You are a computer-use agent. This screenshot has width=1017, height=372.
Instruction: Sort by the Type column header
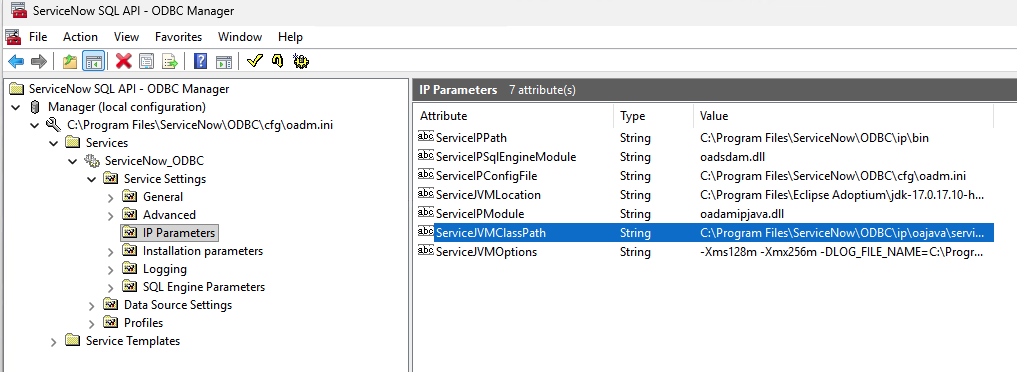[653, 116]
